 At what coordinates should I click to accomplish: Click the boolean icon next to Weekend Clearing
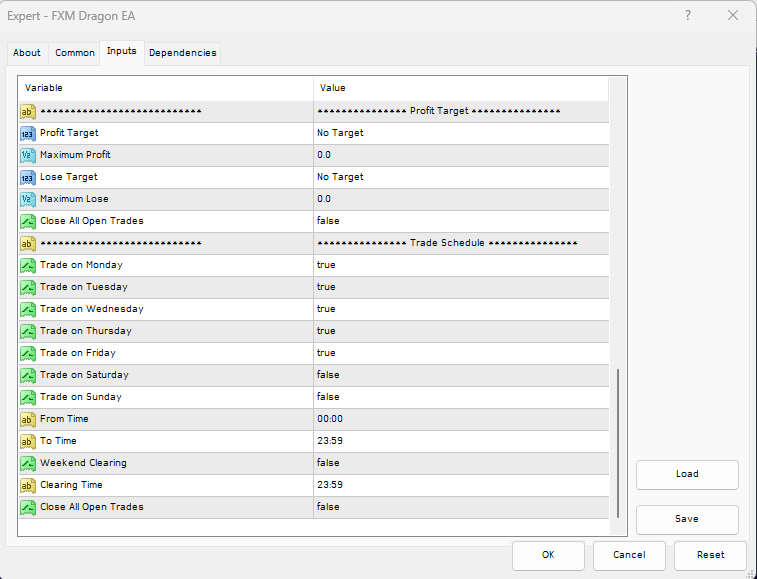(28, 463)
